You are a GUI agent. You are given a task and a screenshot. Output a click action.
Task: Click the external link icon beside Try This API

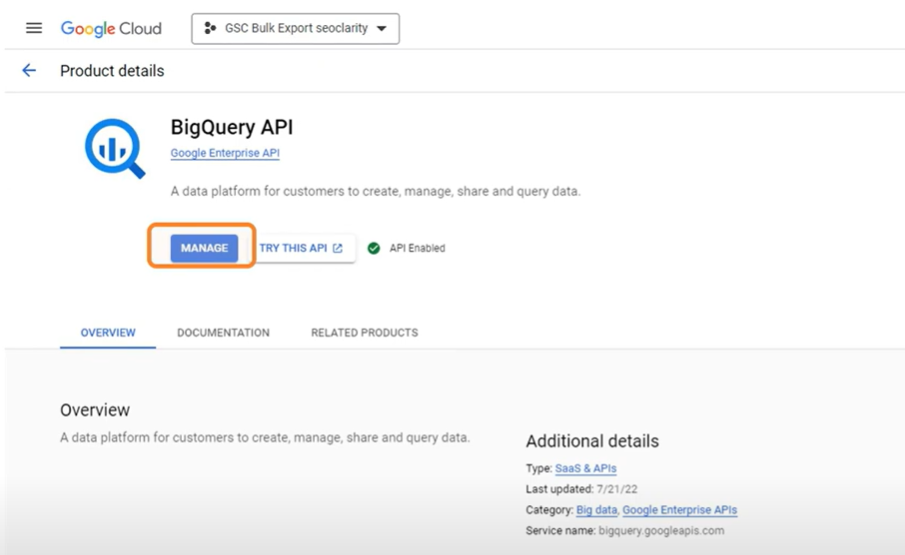[338, 248]
